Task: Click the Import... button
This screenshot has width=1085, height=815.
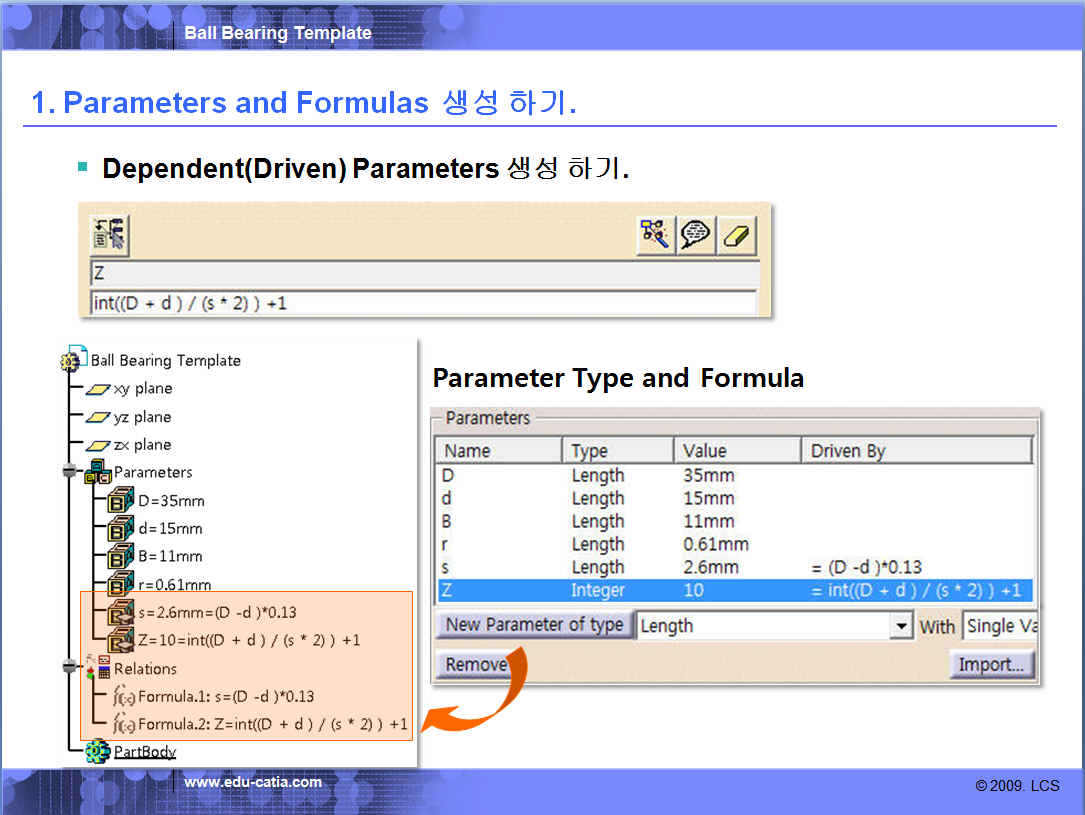Action: click(990, 665)
